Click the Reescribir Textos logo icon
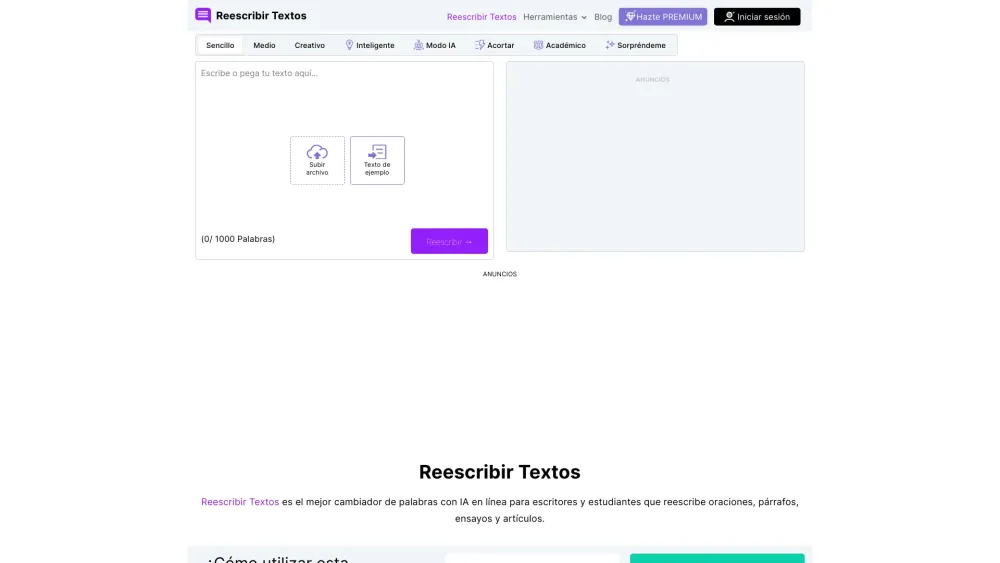Viewport: 1000px width, 563px height. 203,16
